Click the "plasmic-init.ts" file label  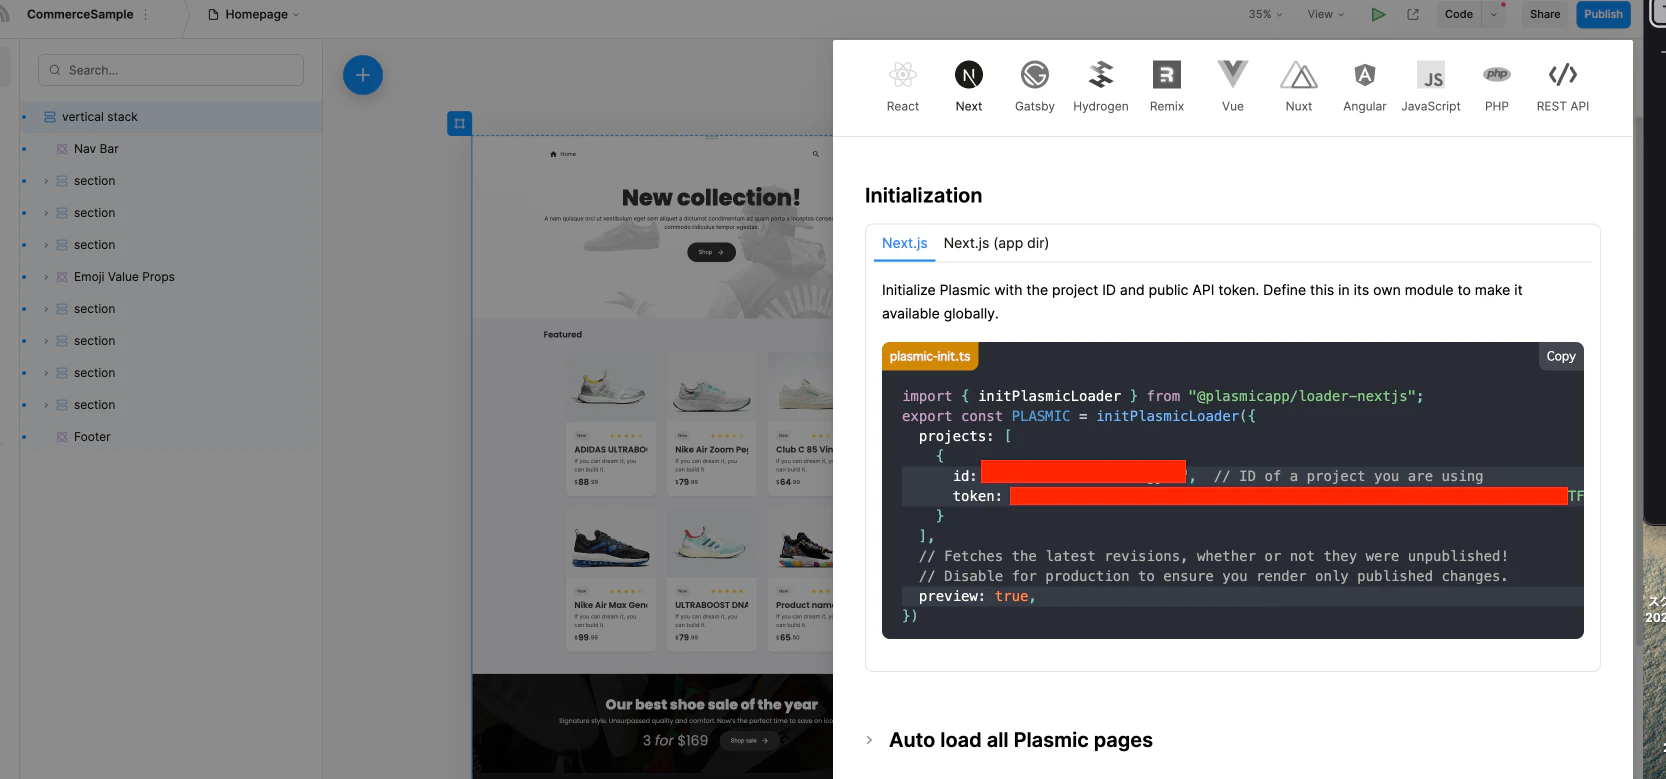click(930, 356)
